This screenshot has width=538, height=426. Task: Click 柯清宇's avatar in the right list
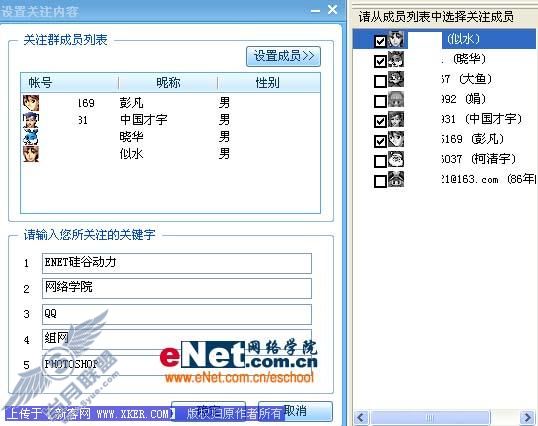click(x=396, y=159)
